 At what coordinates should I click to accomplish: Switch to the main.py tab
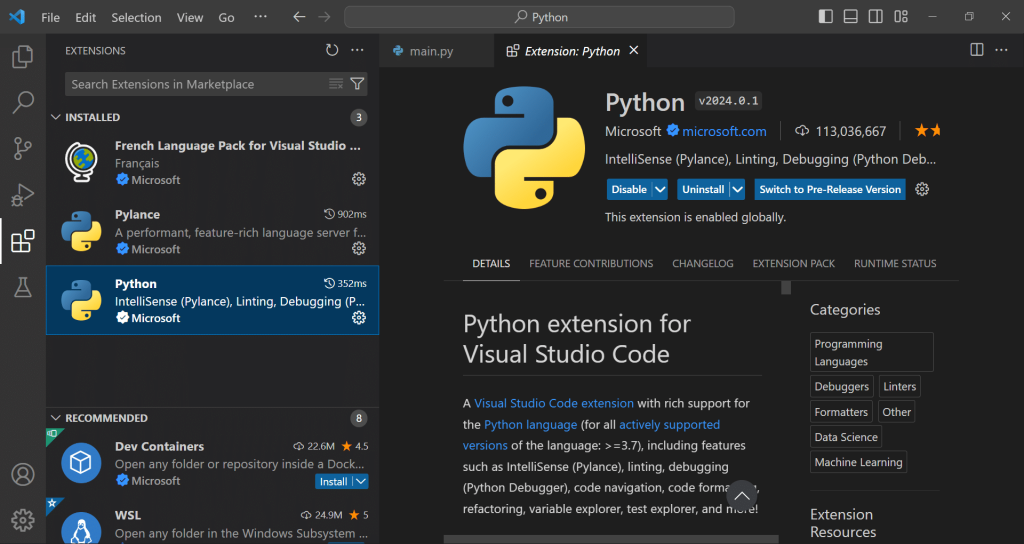[x=436, y=51]
